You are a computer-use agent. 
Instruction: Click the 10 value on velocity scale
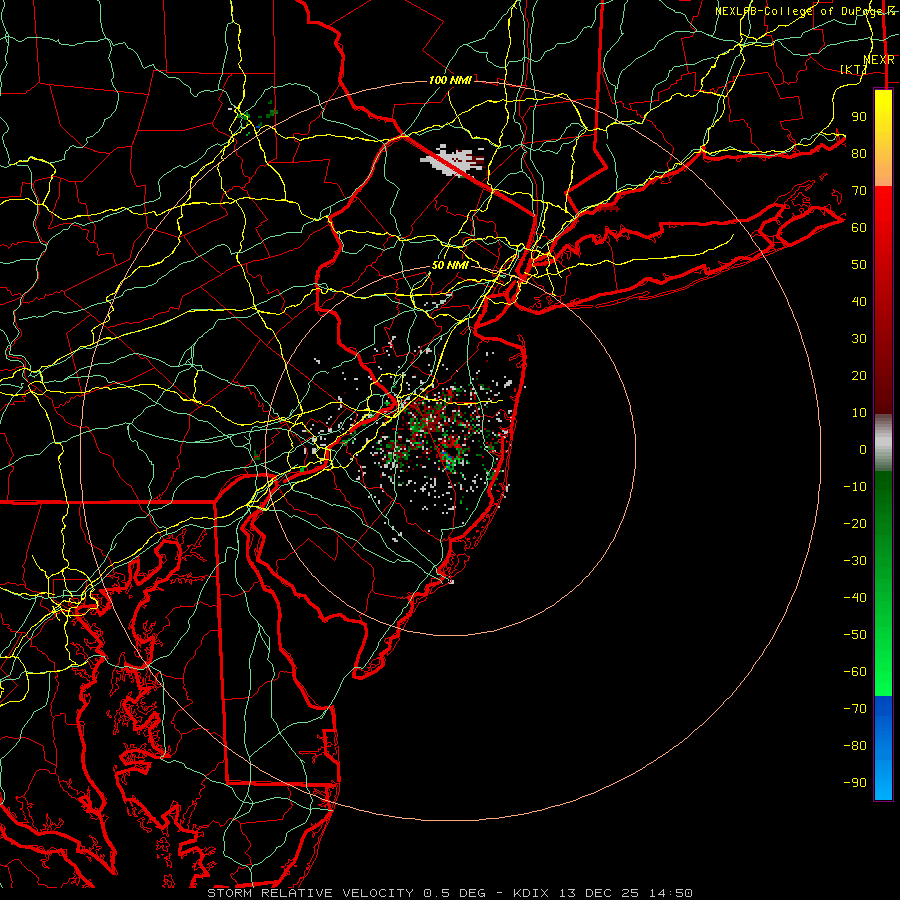[x=859, y=413]
